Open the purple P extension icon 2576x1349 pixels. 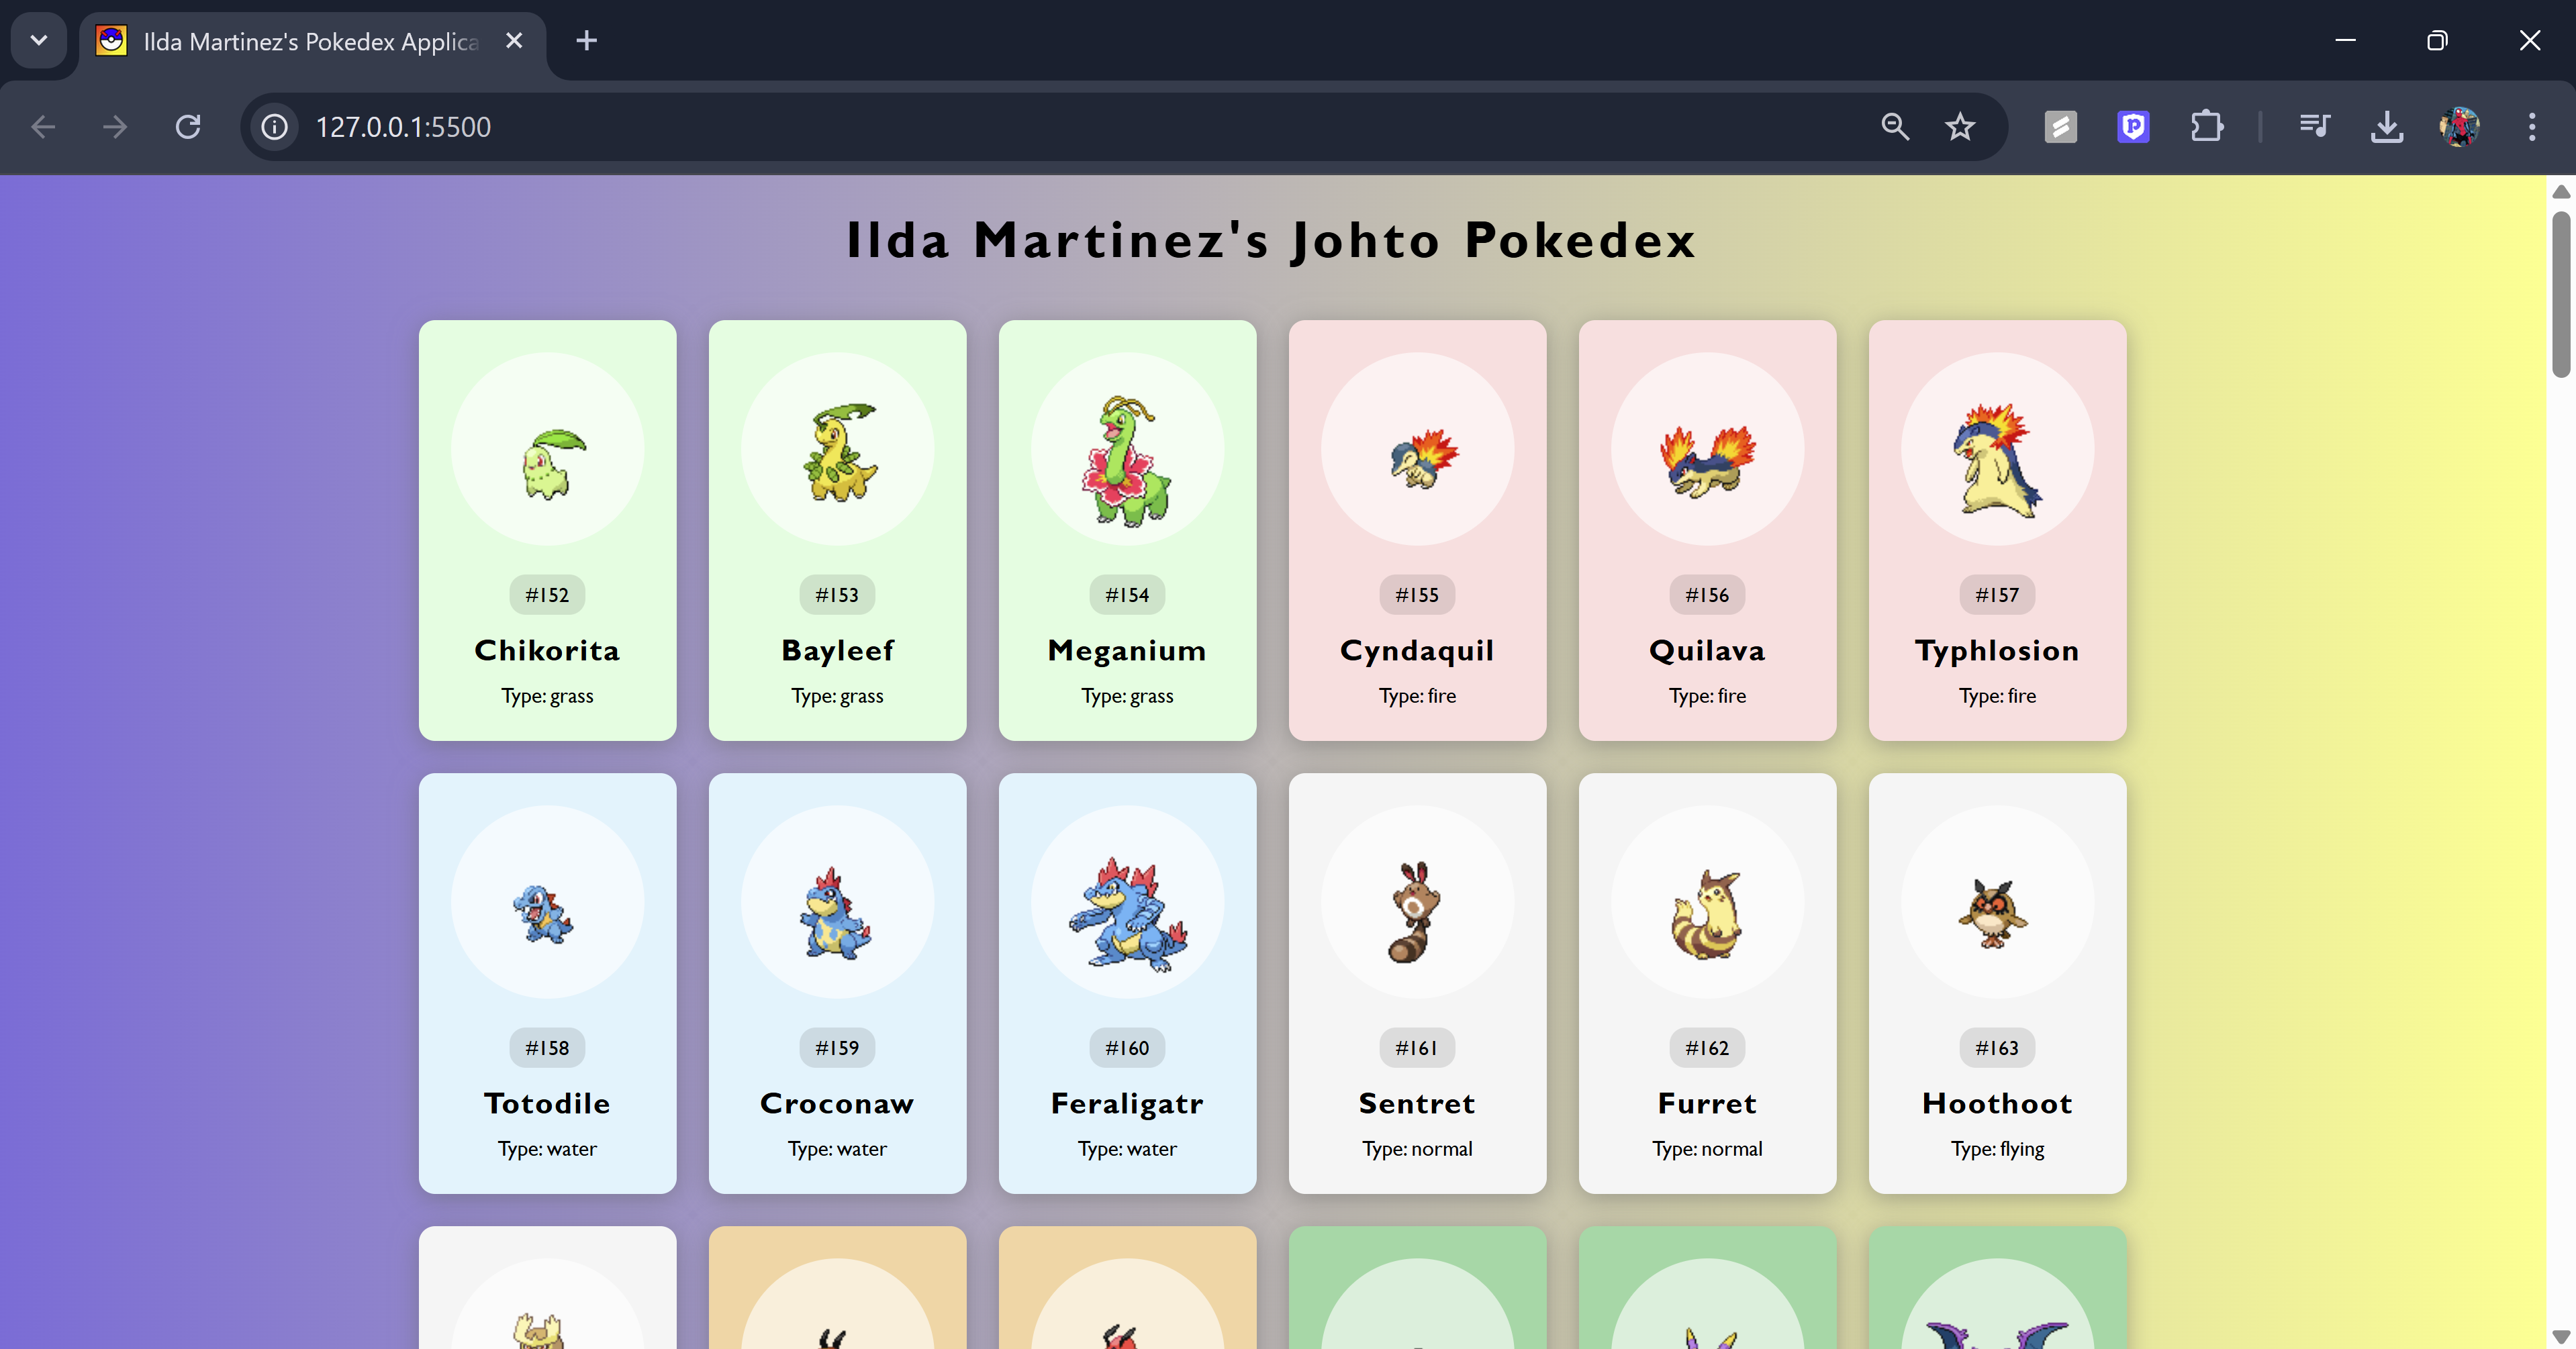[x=2133, y=127]
